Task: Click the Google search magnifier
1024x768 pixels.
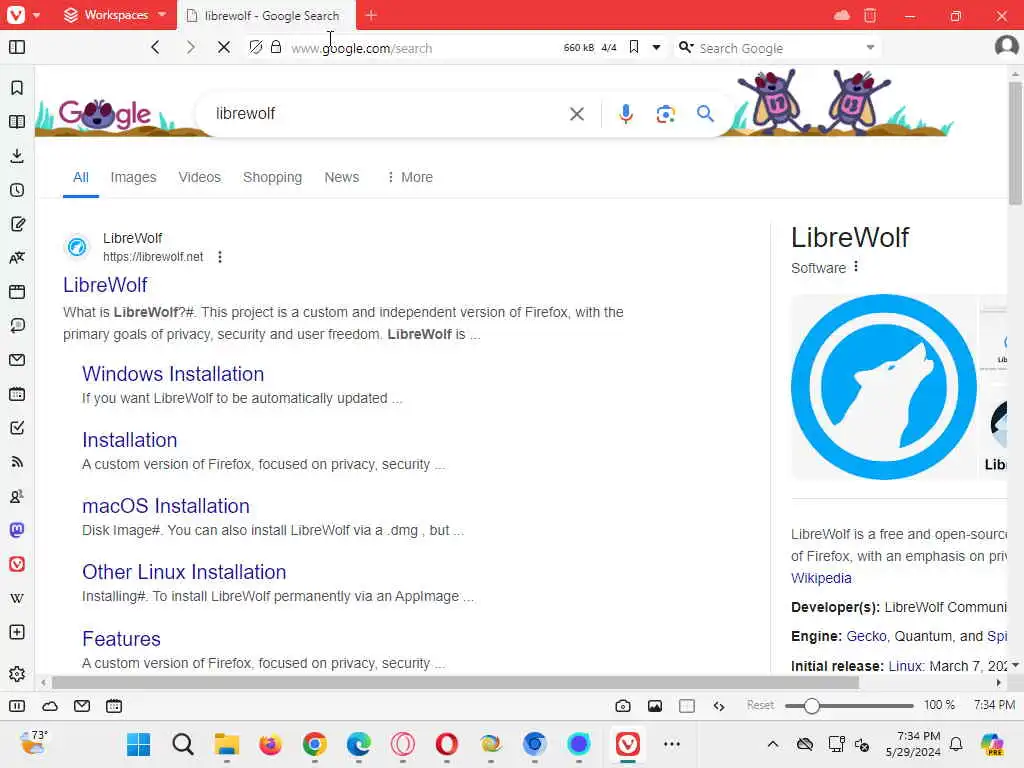Action: (x=705, y=114)
